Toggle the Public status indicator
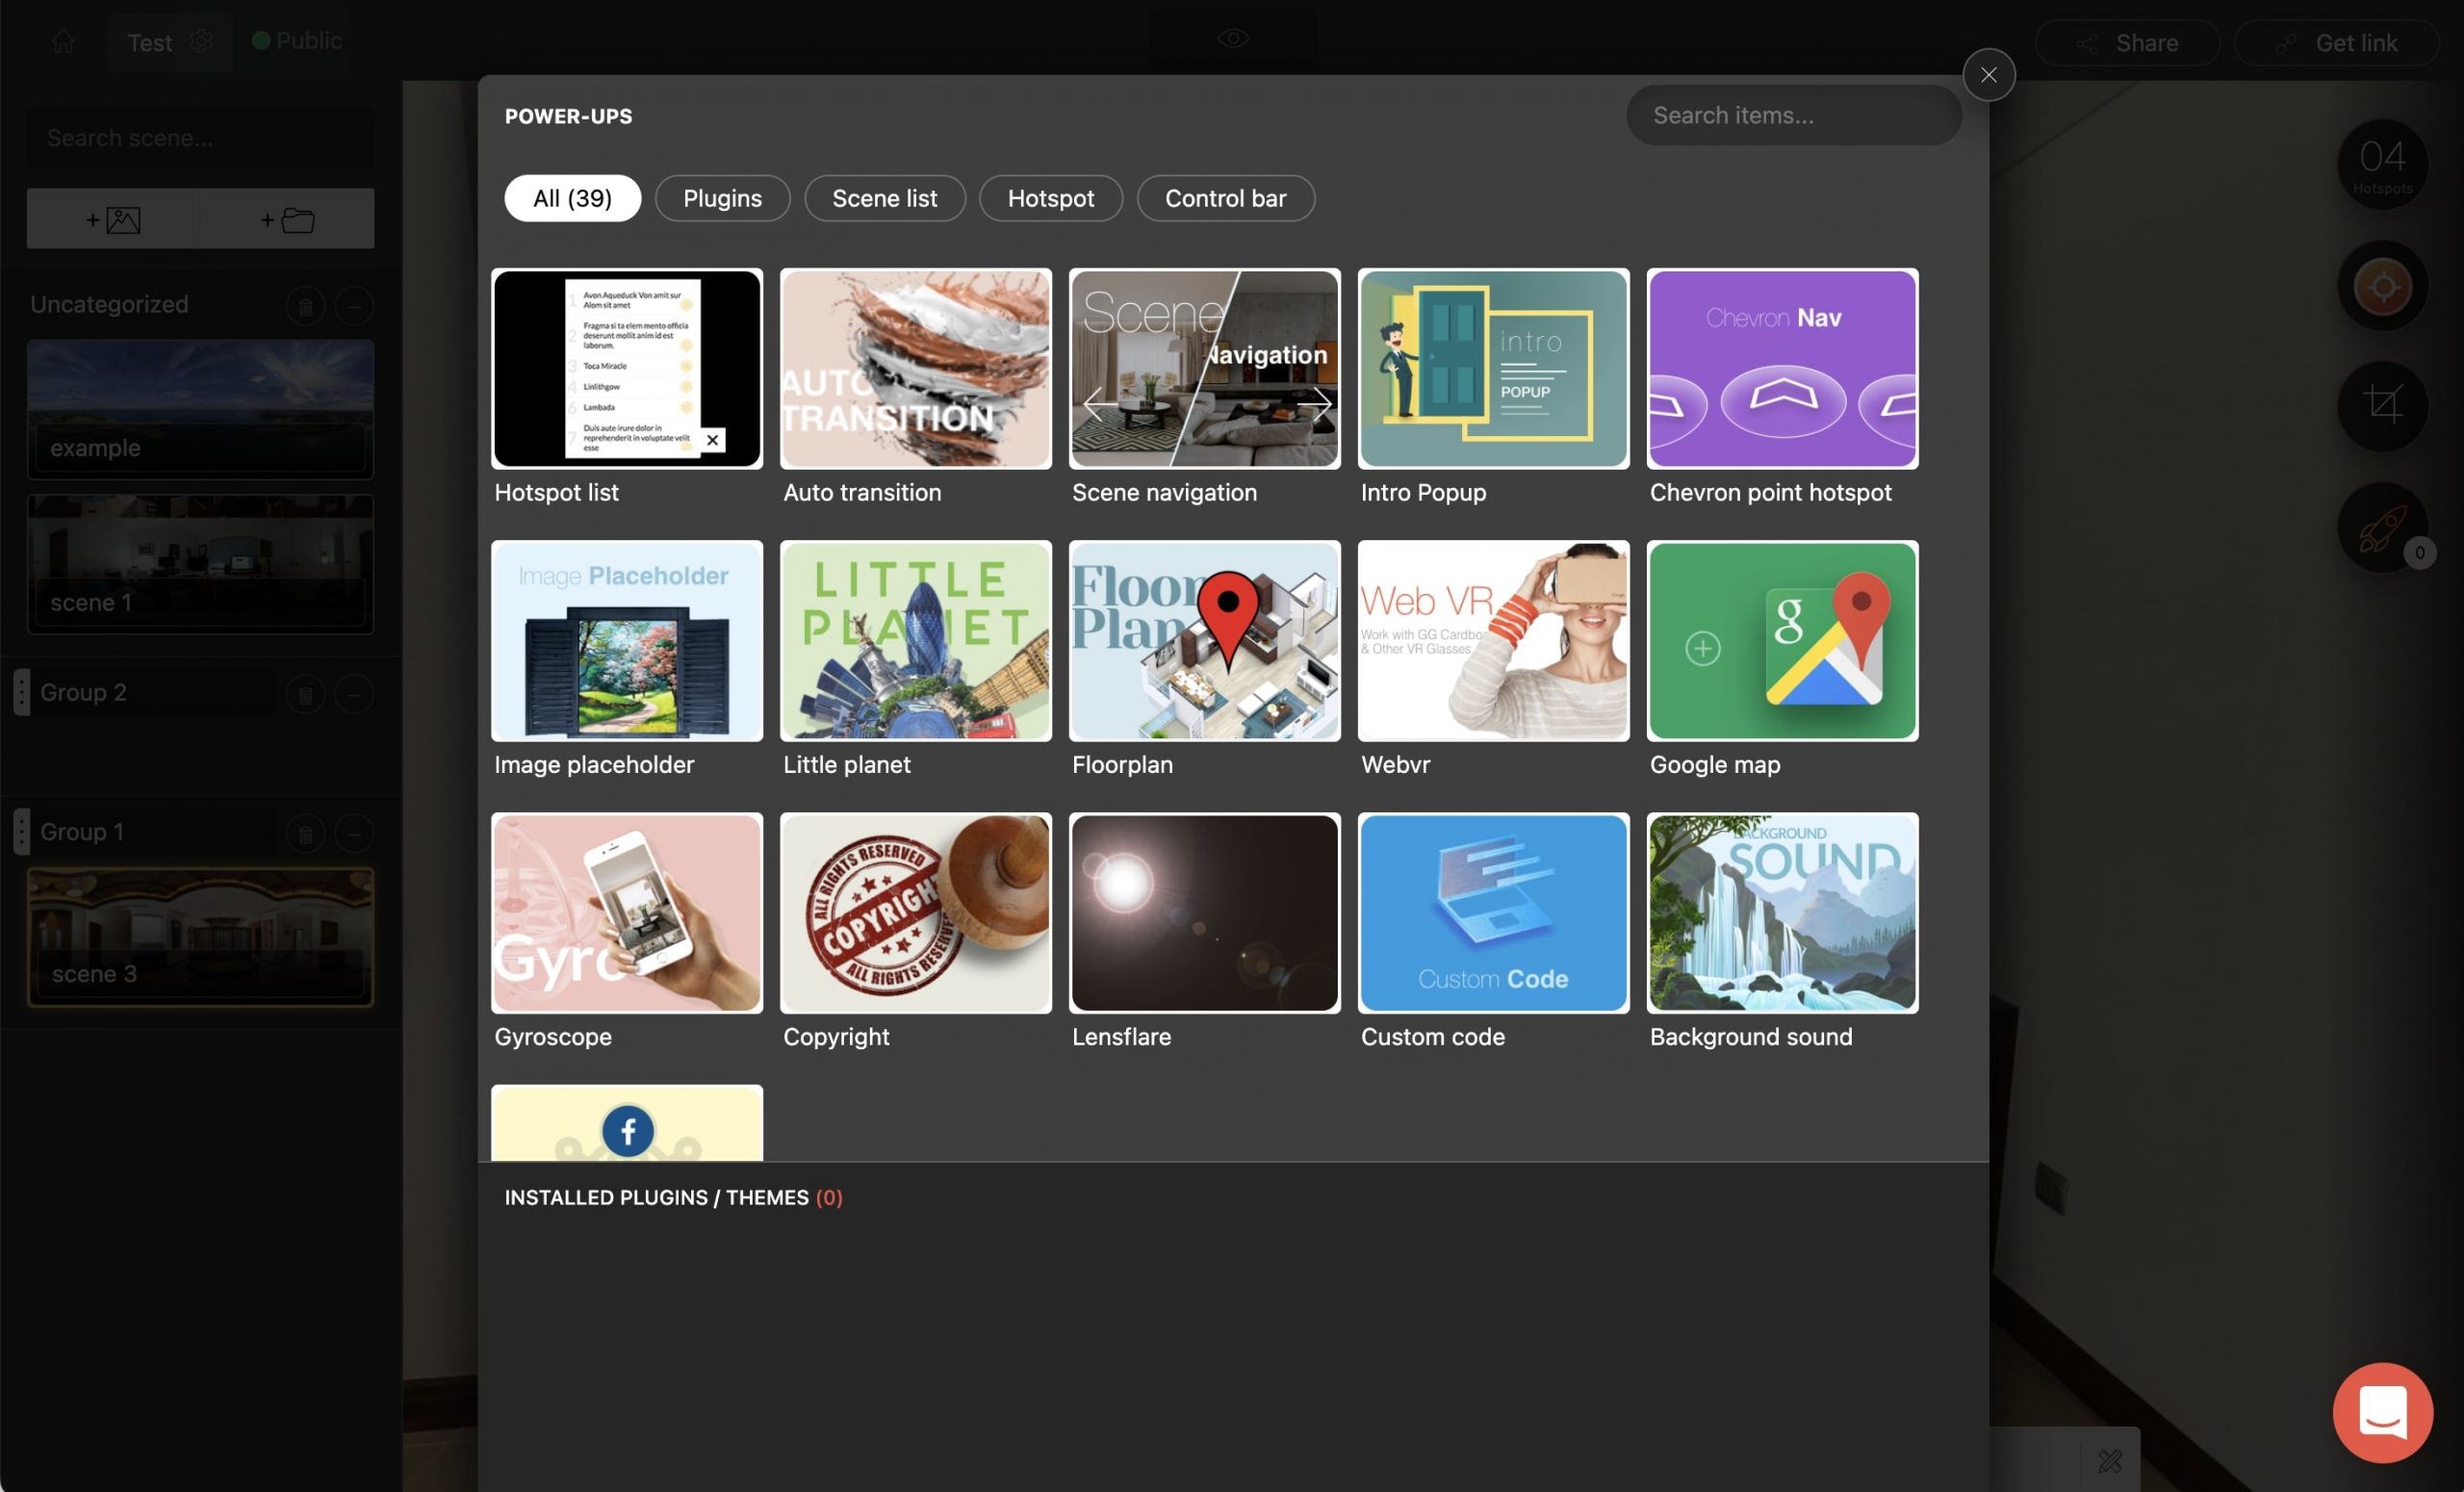The width and height of the screenshot is (2464, 1492). 297,41
